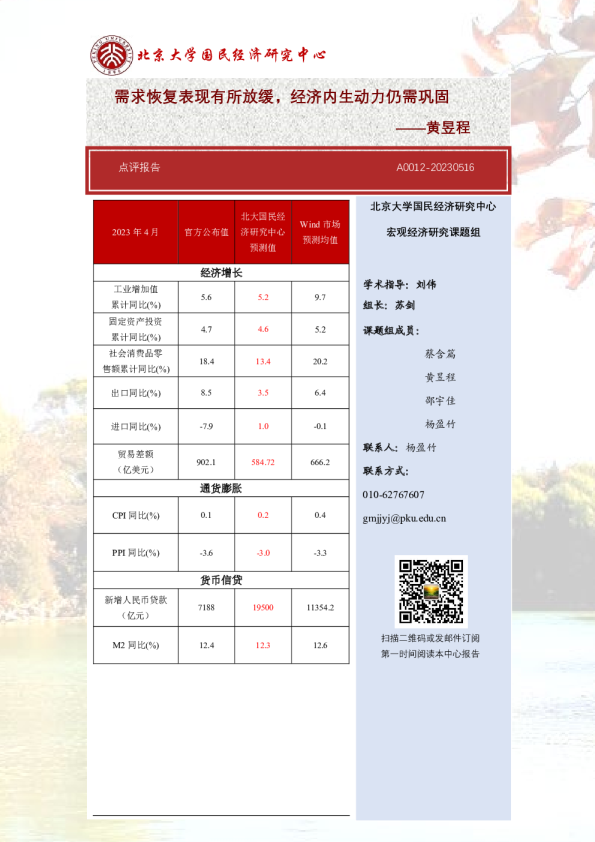This screenshot has height=842, width=595.
Task: Click the 固定资产投资累计同比(%) row label
Action: pyautogui.click(x=135, y=329)
